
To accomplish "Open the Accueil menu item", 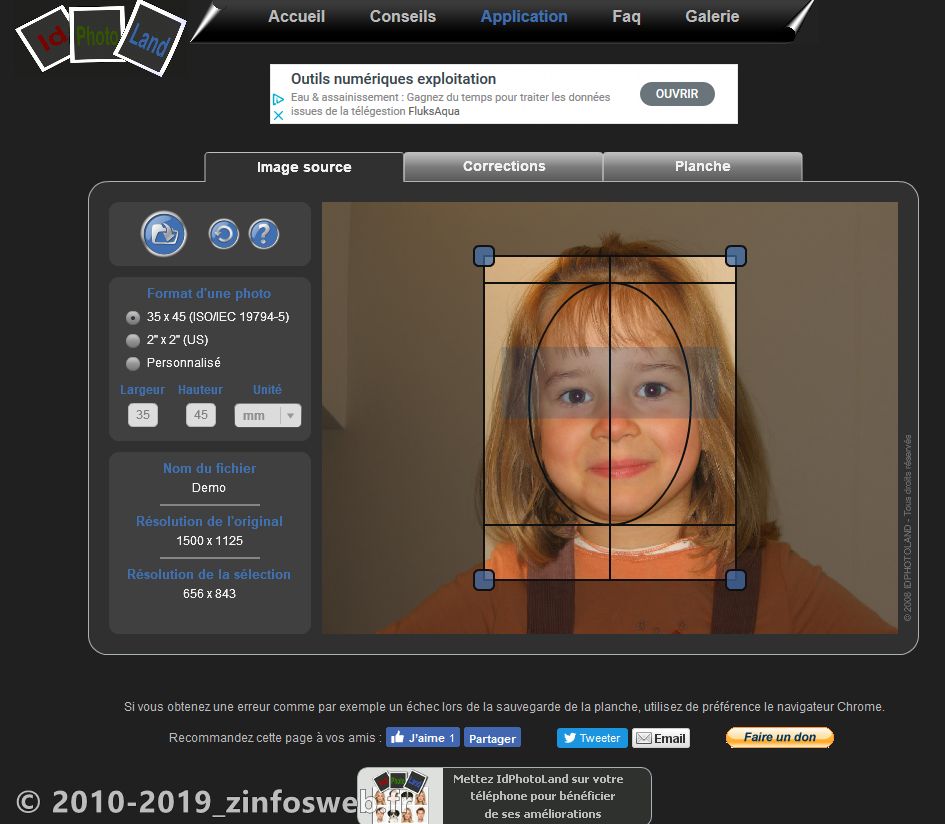I will (296, 16).
